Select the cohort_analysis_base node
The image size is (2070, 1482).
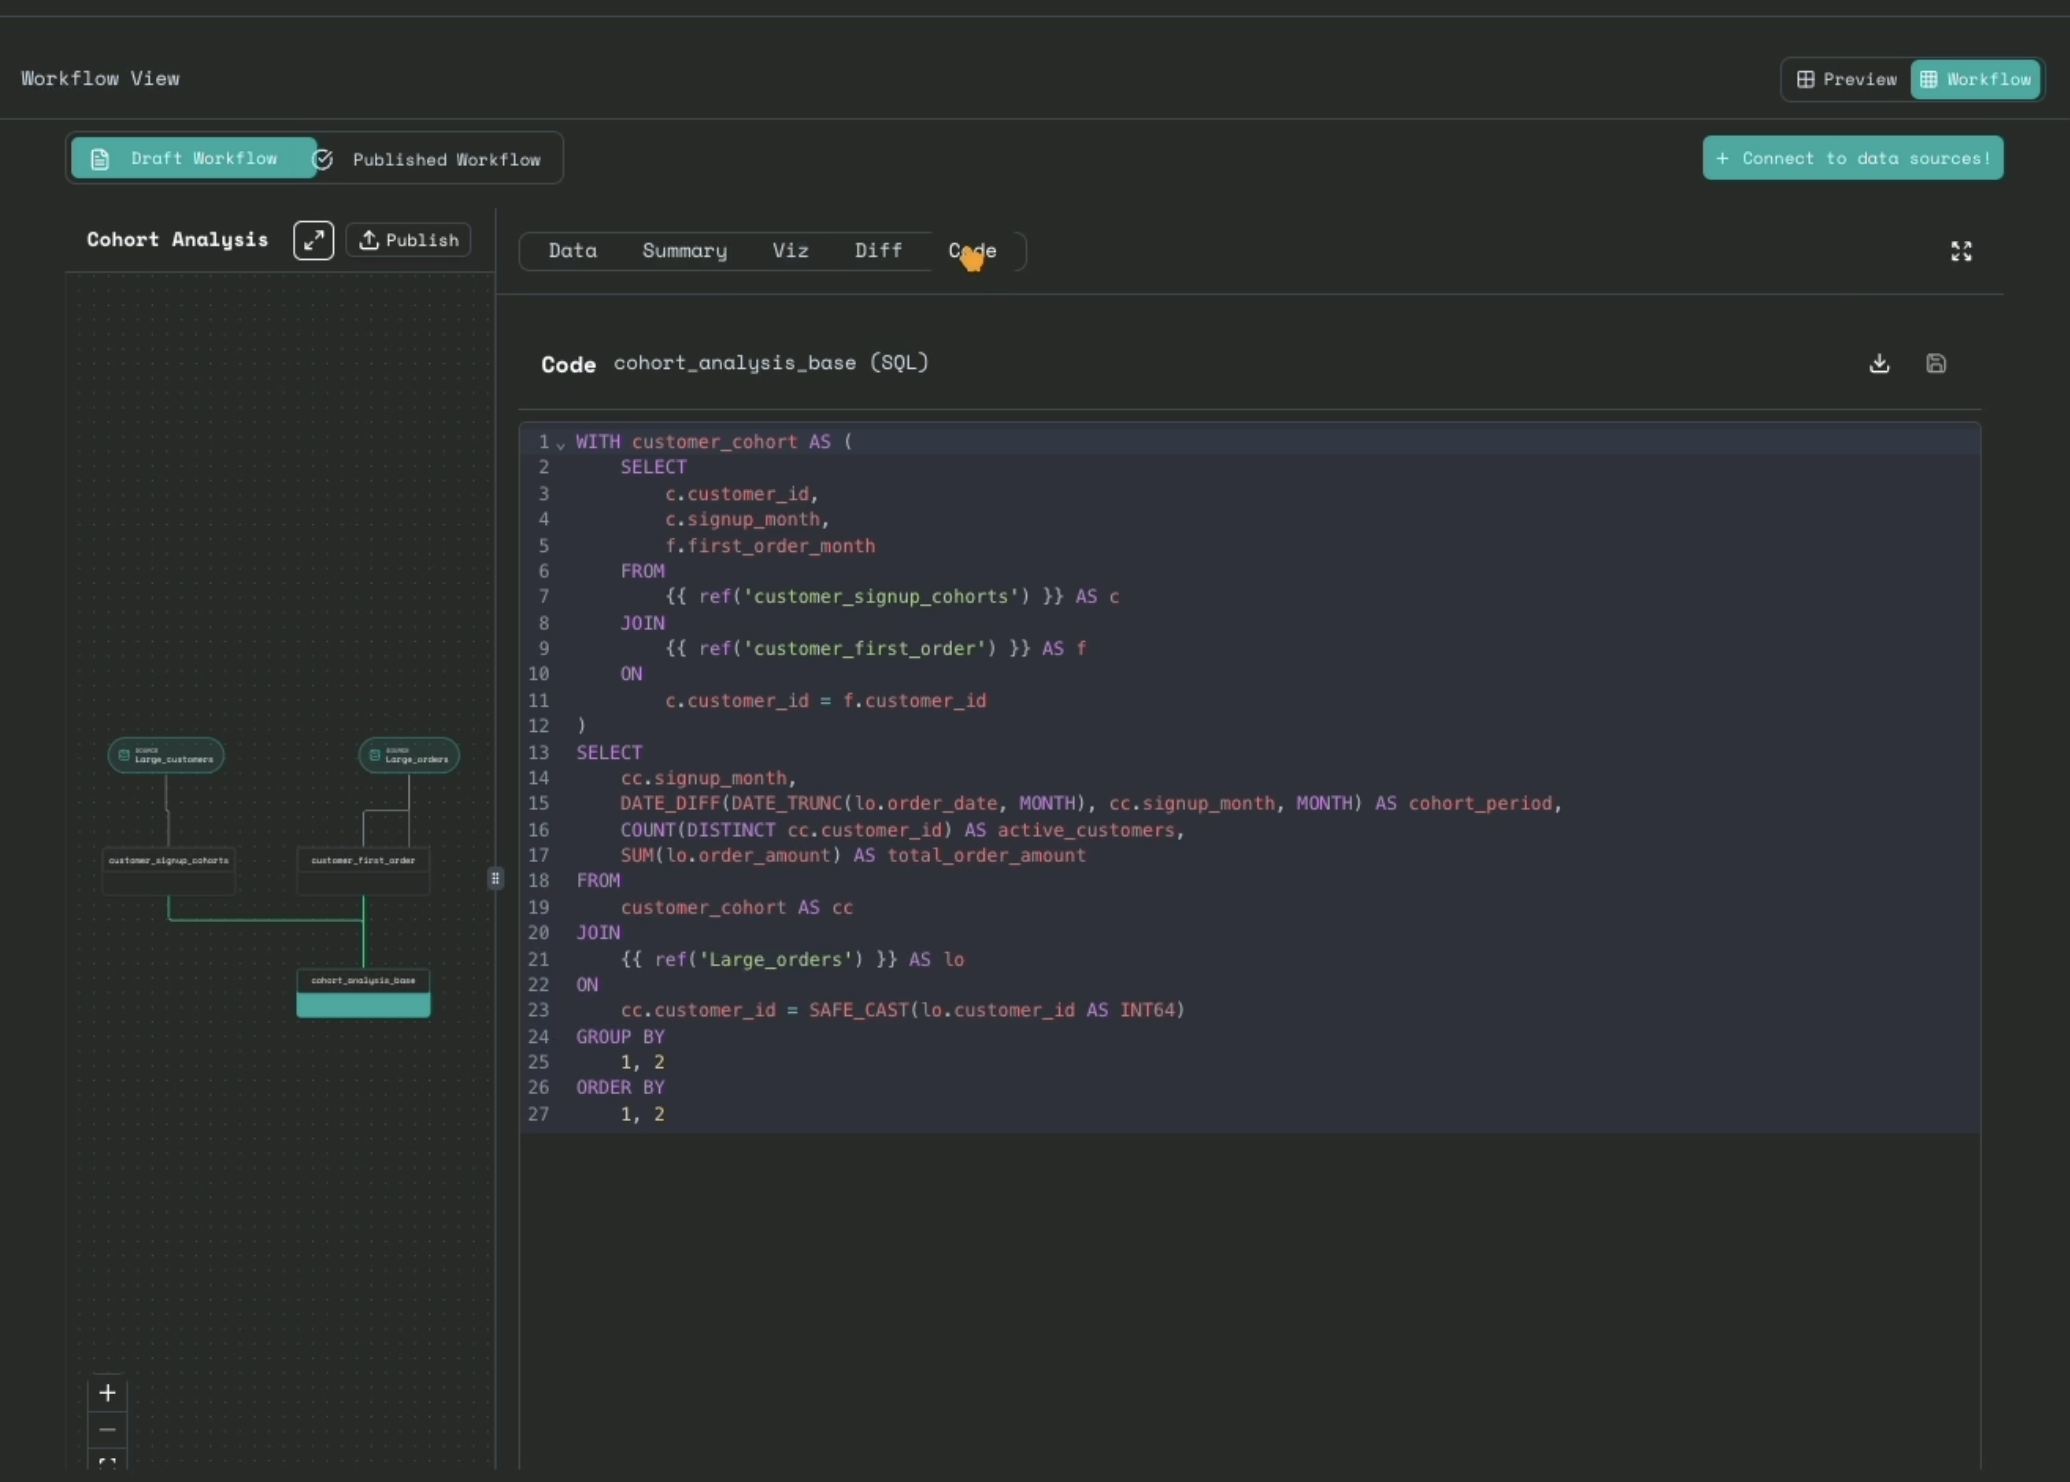point(363,991)
